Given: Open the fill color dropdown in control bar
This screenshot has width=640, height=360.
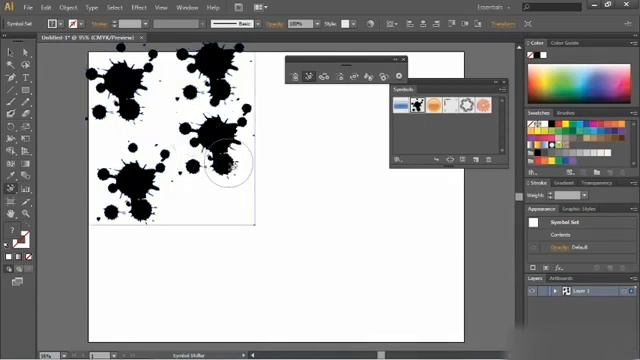Looking at the screenshot, I should (60, 24).
